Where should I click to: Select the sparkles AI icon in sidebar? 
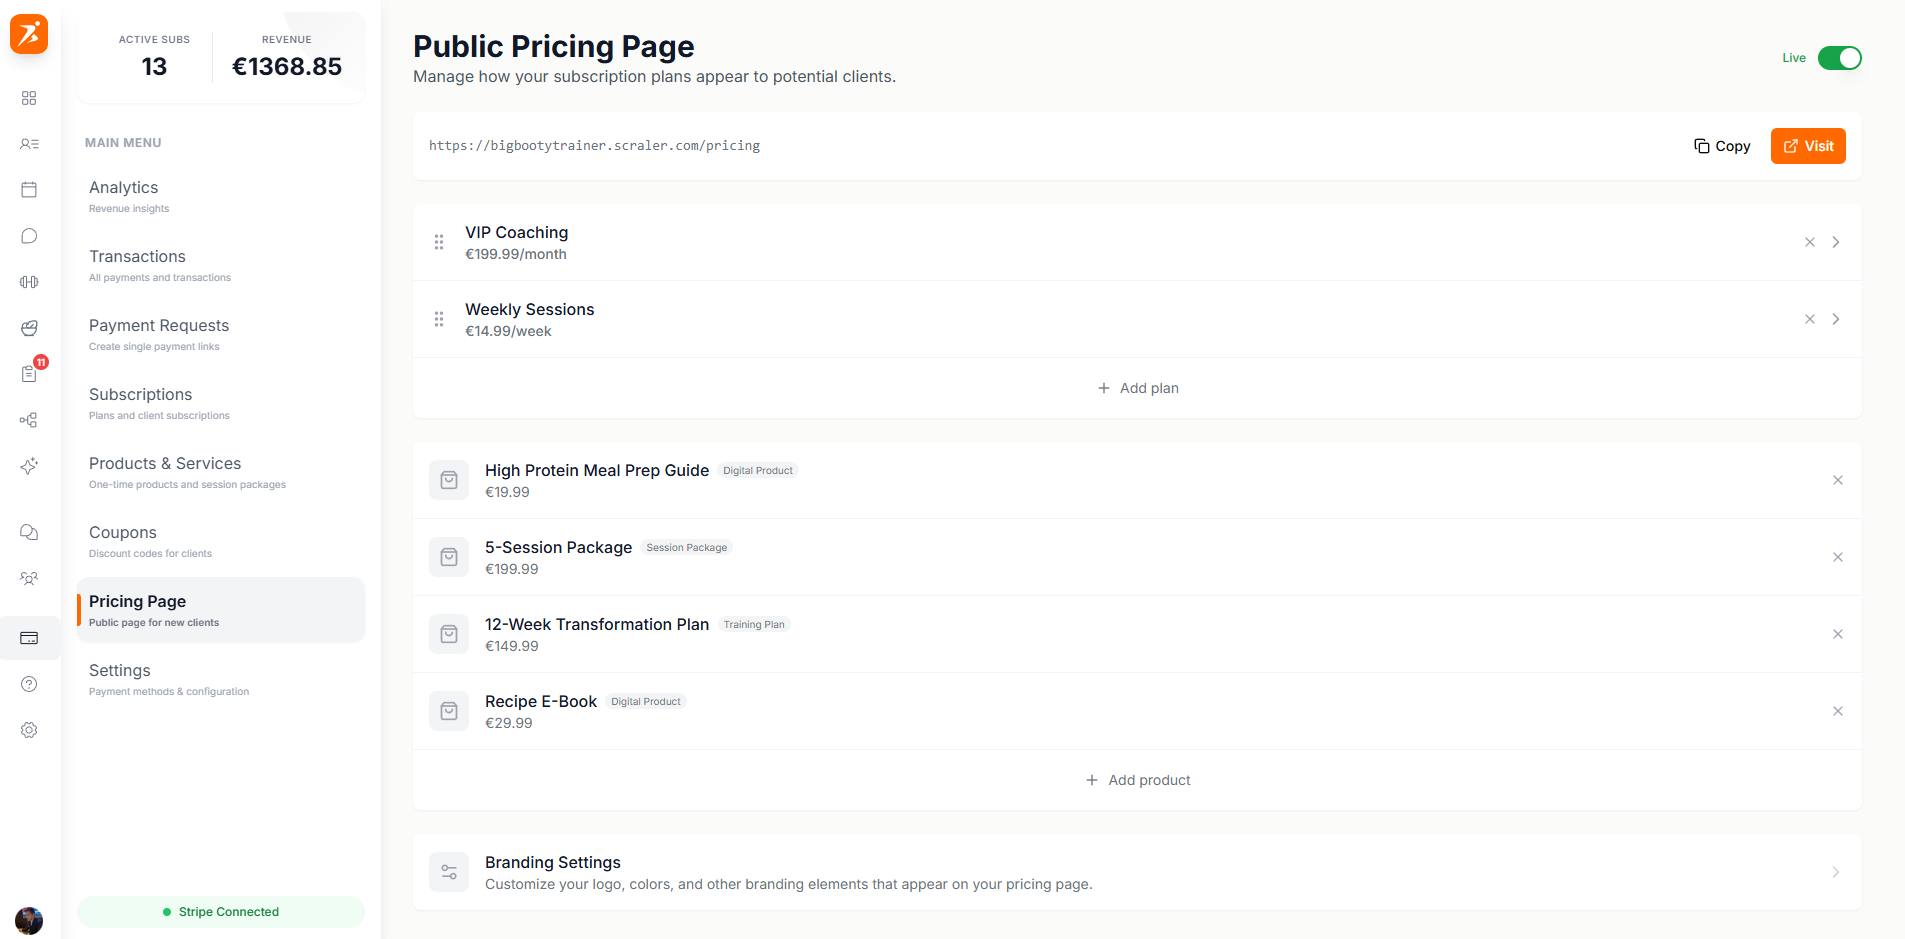point(29,466)
